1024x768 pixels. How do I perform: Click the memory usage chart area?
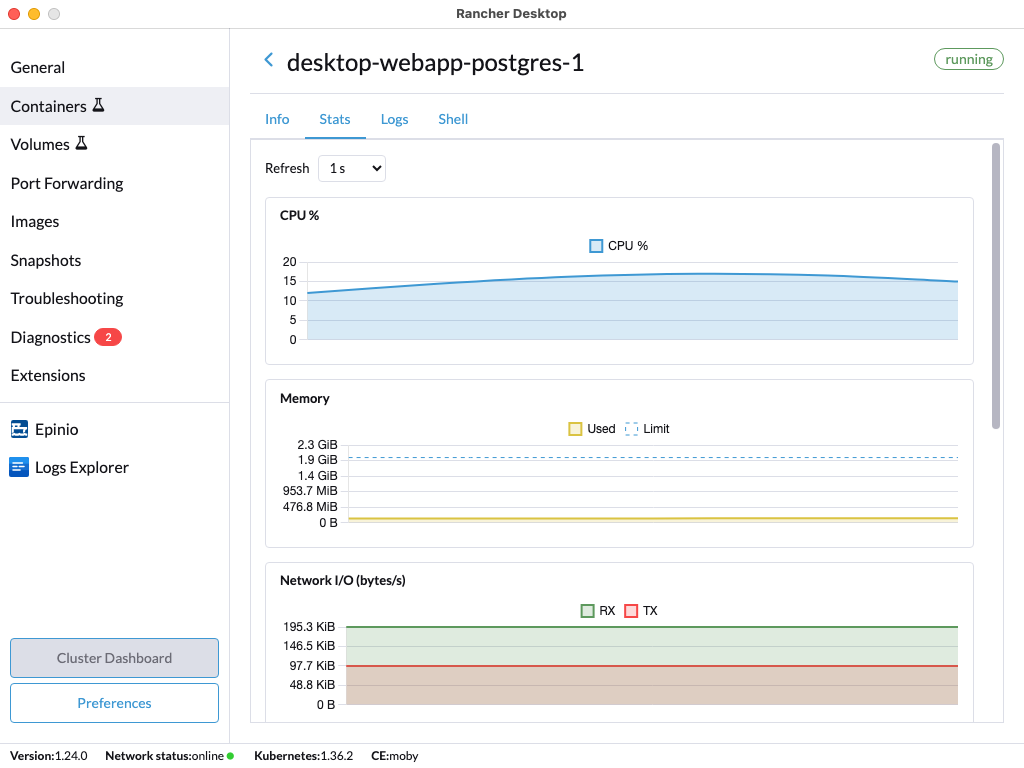pyautogui.click(x=653, y=483)
